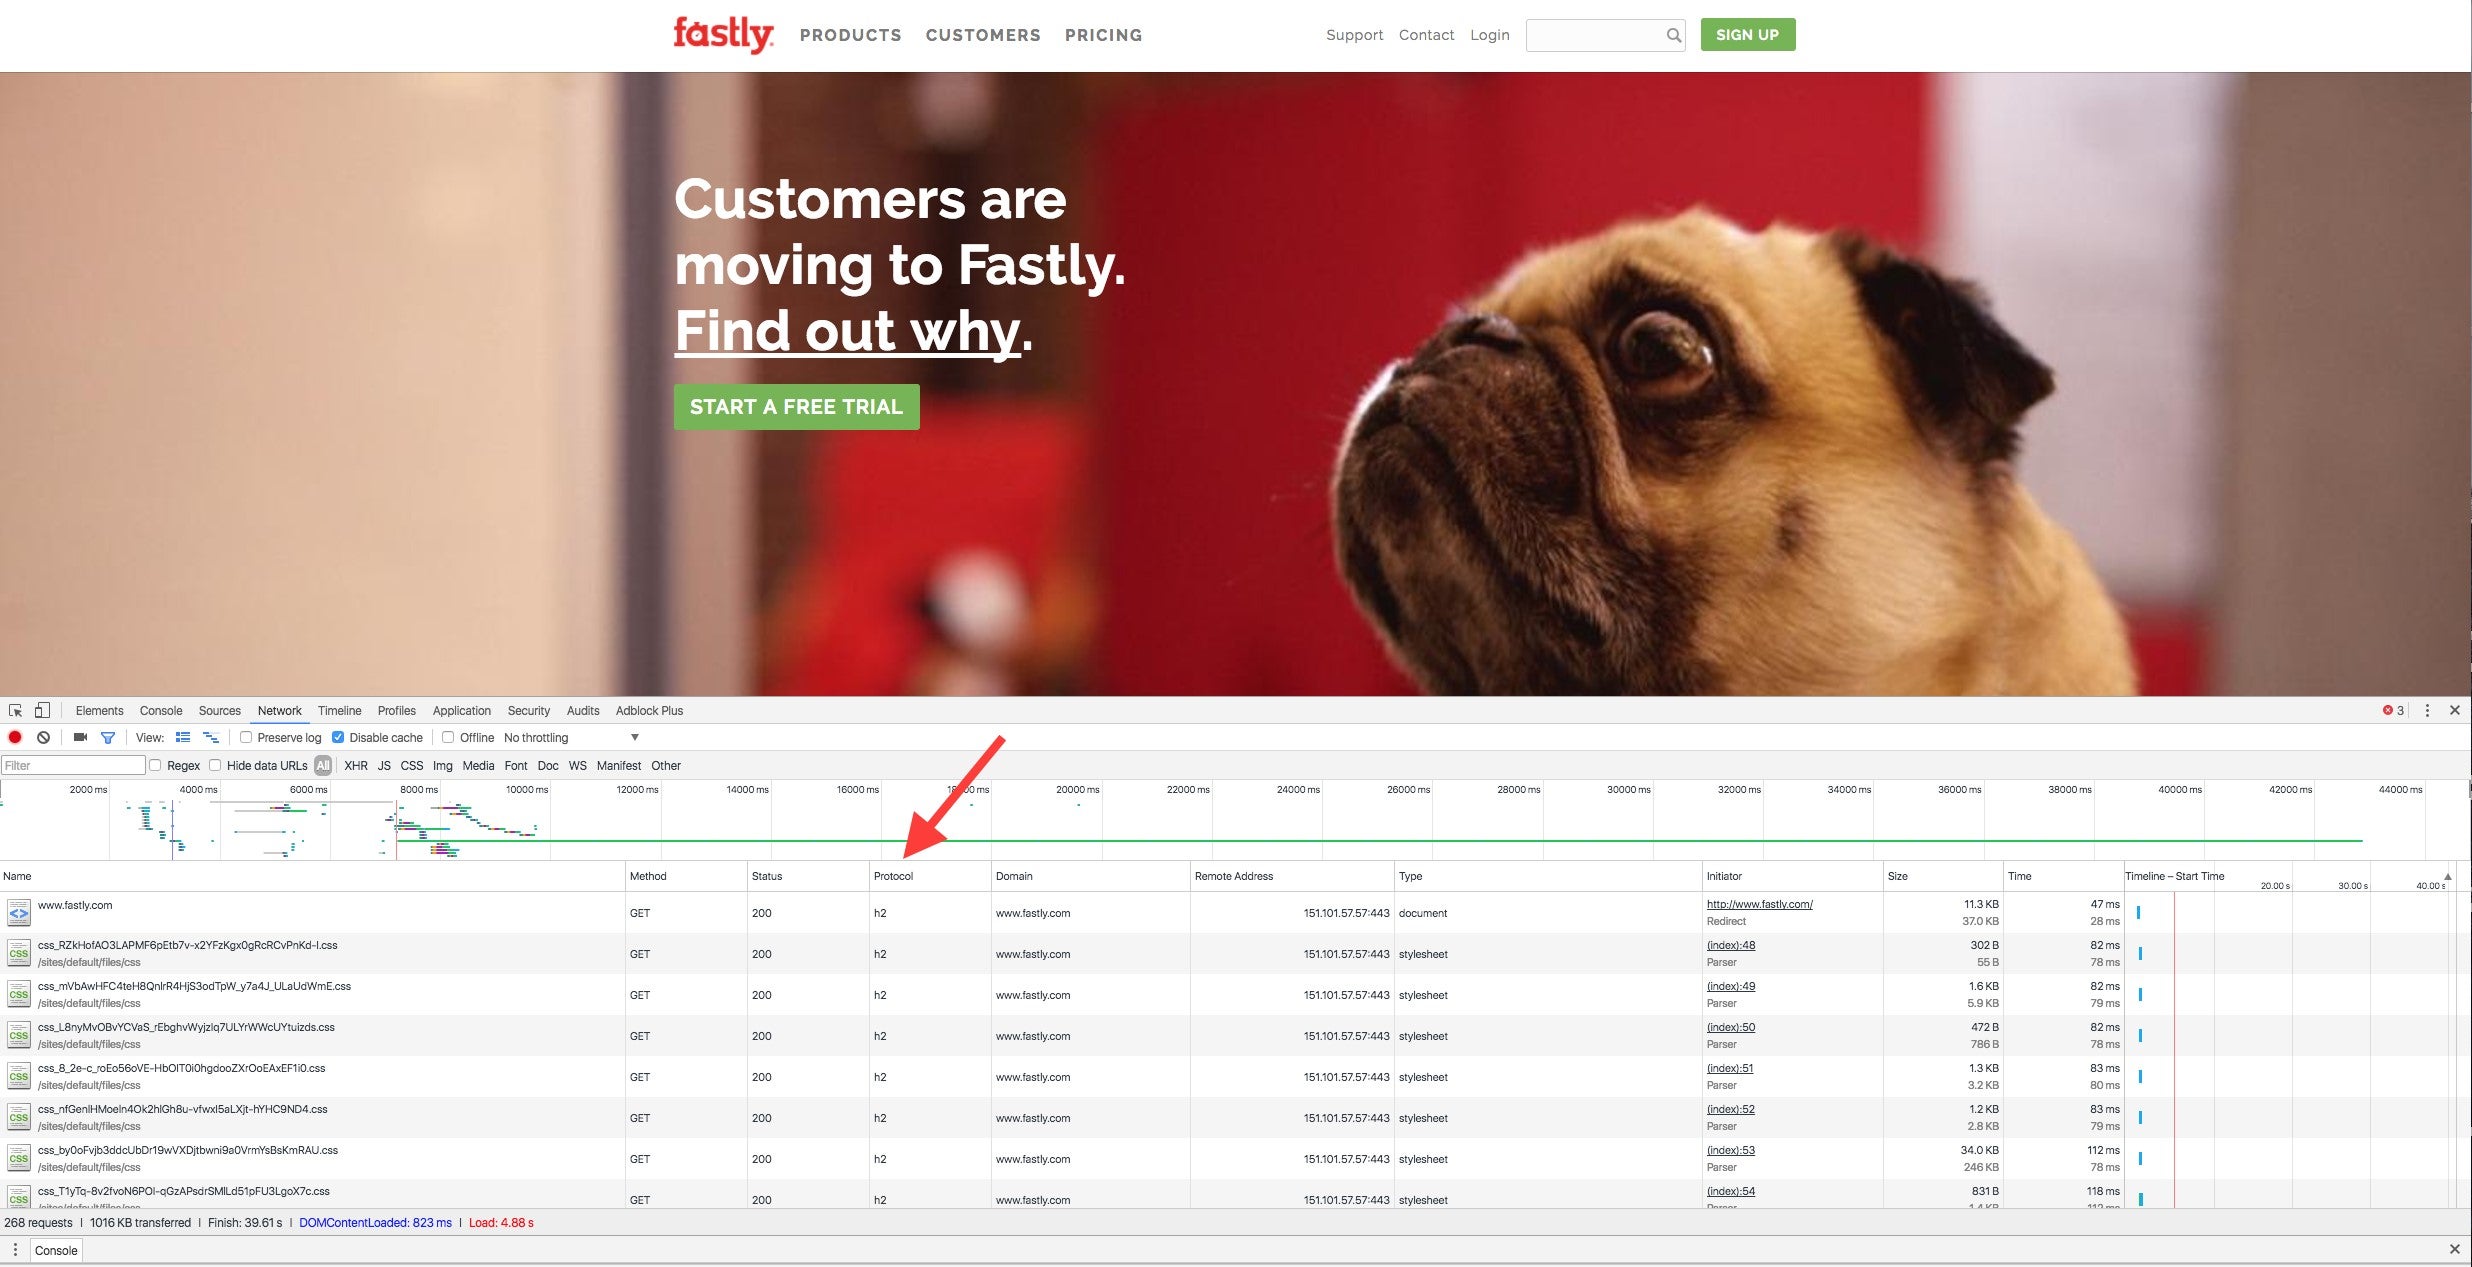Click the settings gear icon in DevTools

(x=2428, y=709)
